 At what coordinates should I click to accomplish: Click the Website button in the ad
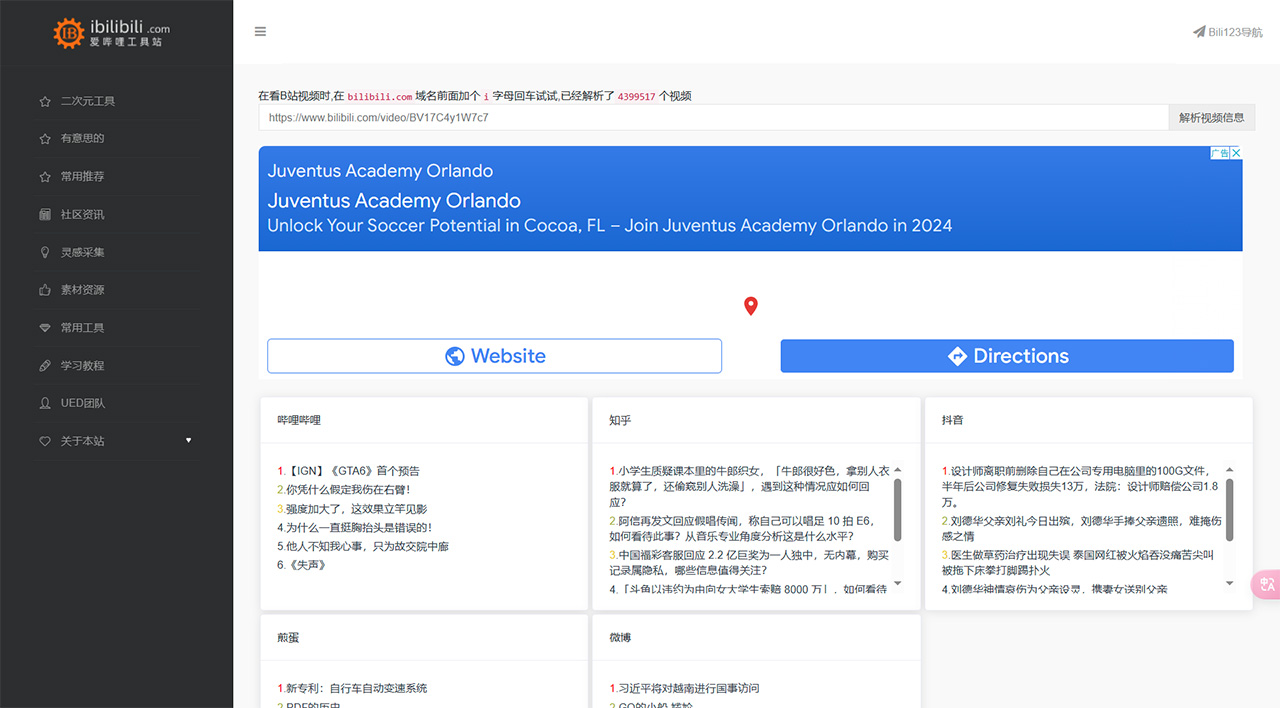pos(494,356)
